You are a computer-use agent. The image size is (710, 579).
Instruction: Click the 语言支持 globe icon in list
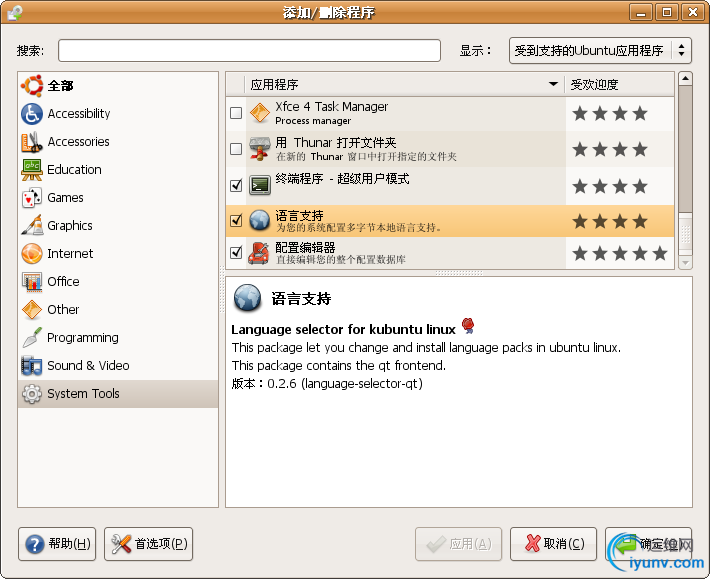pos(260,220)
